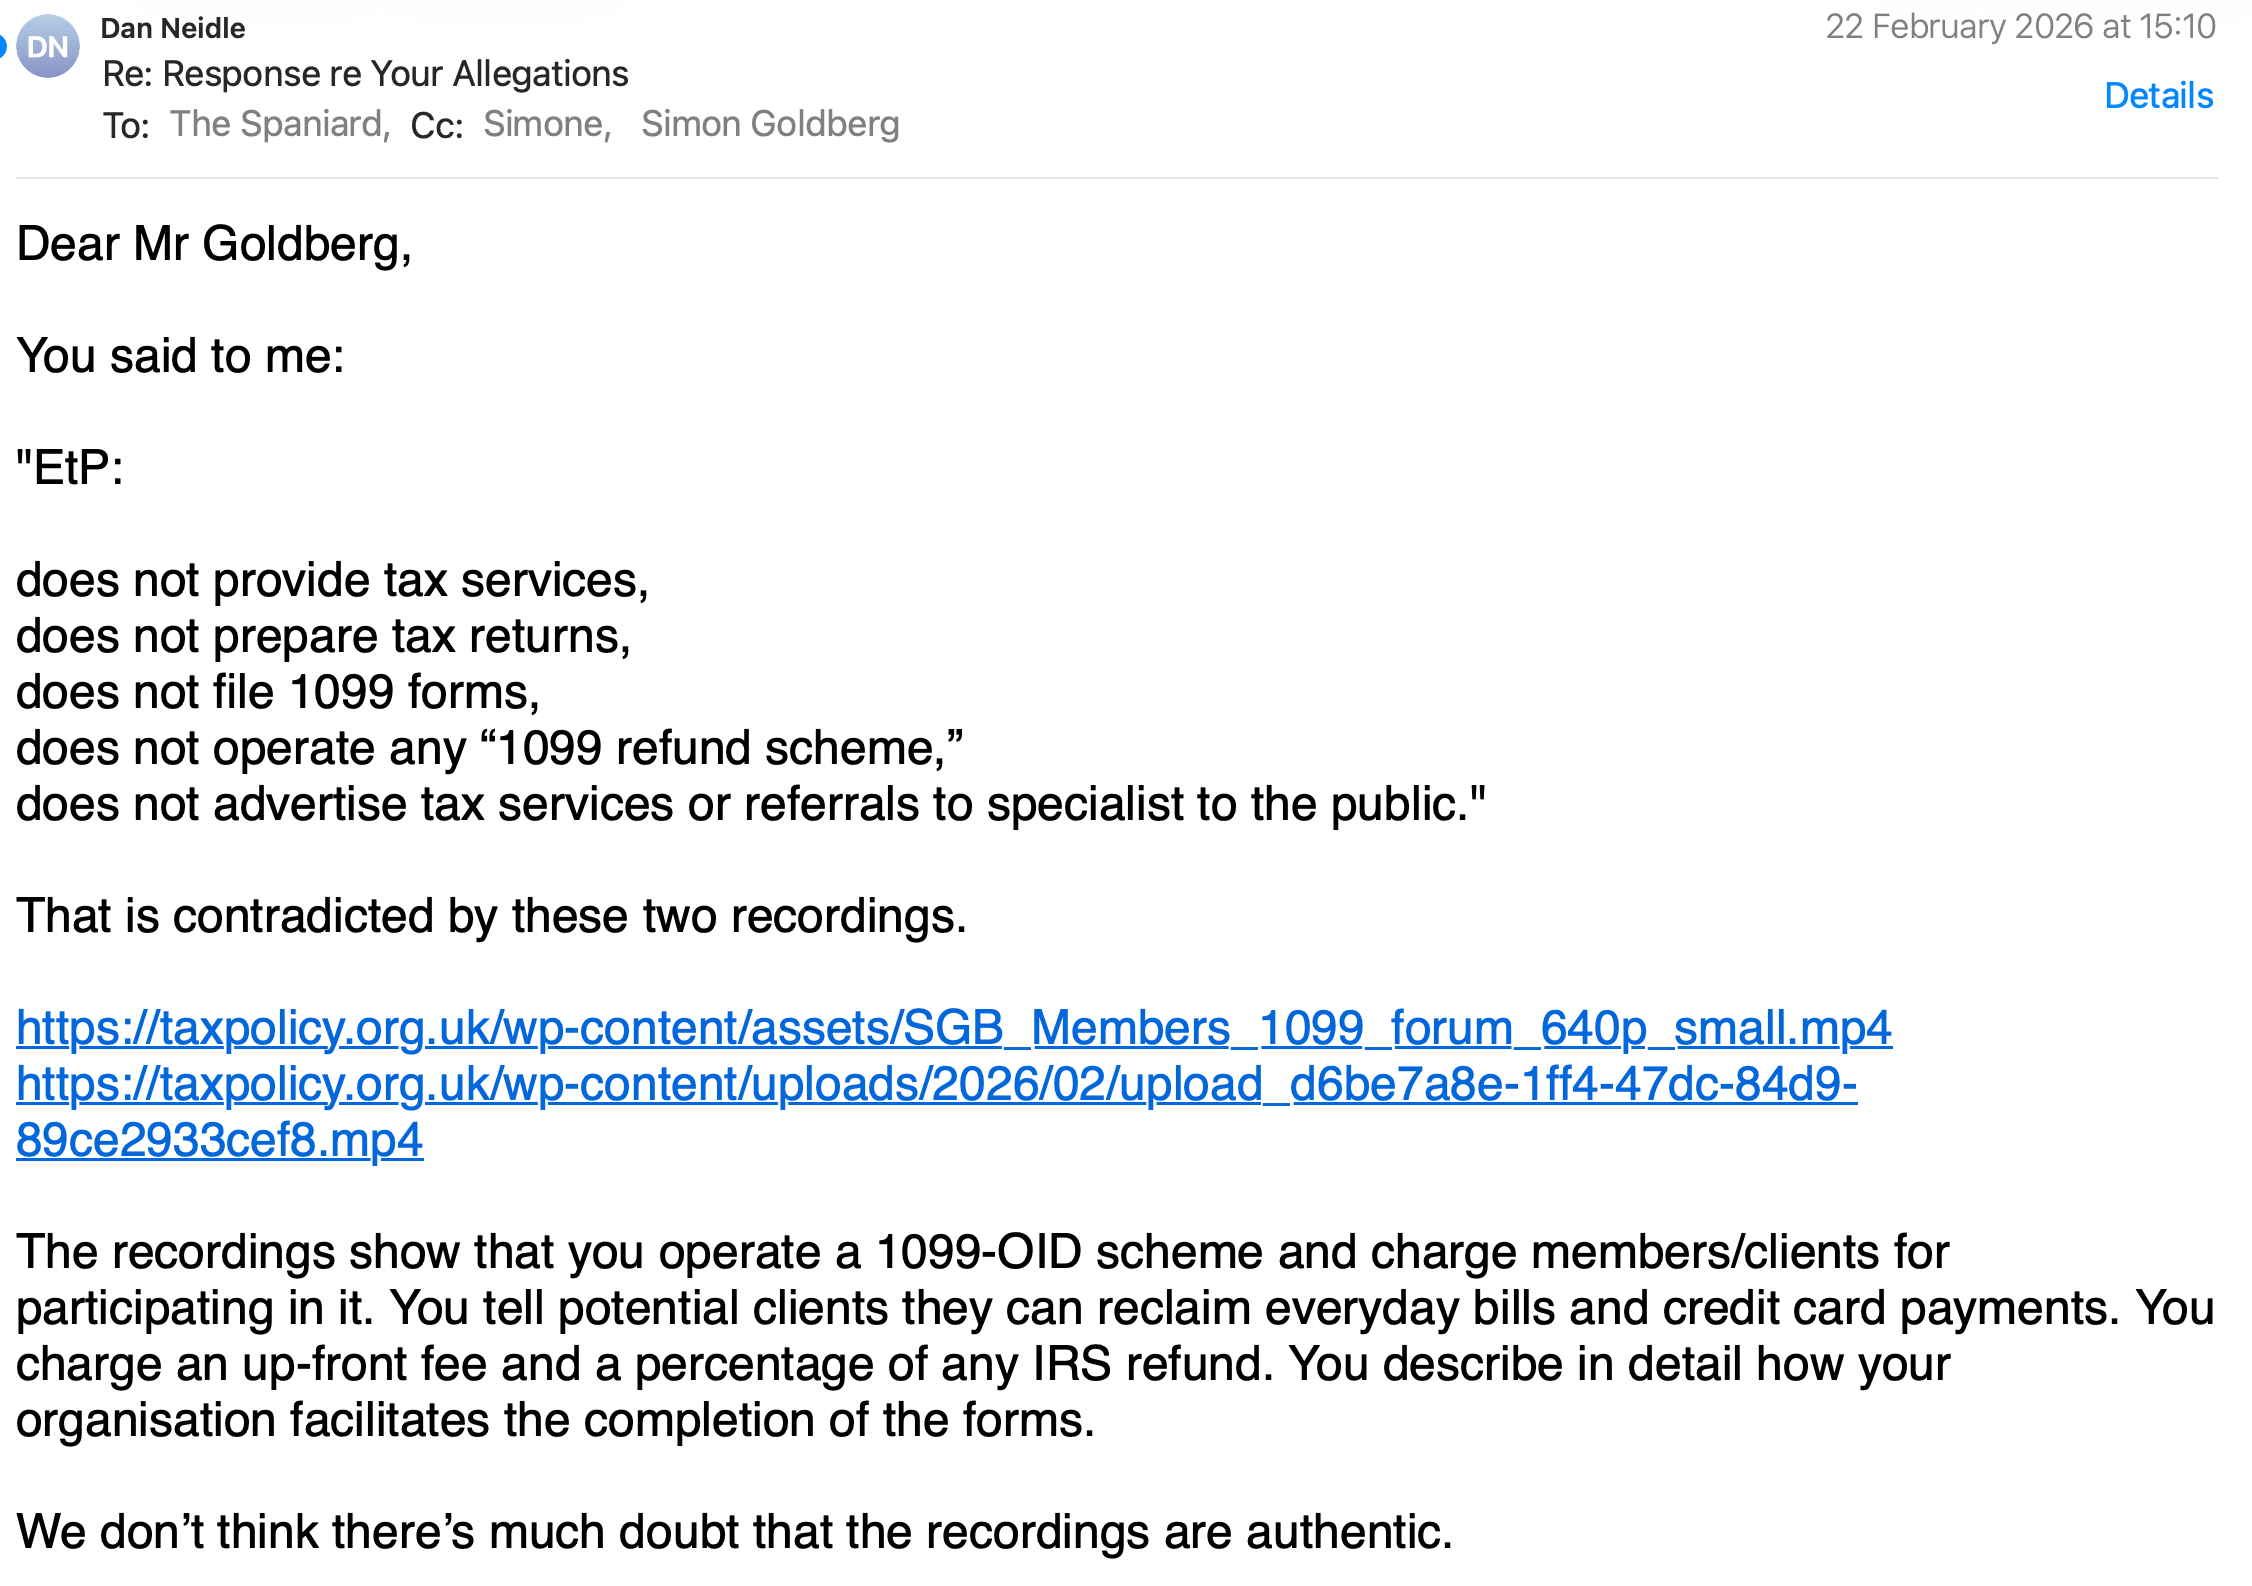Image resolution: width=2252 pixels, height=1586 pixels.
Task: Select the recipient The Spaniard
Action: point(278,124)
